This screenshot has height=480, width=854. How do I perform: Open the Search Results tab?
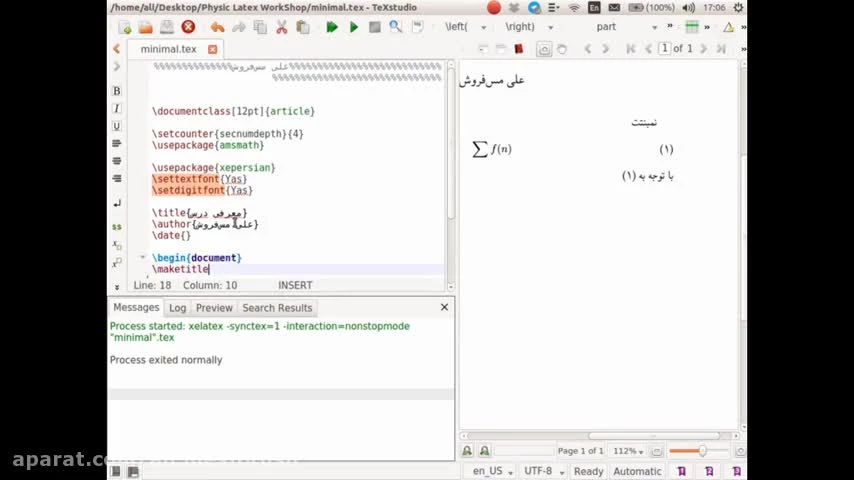[x=277, y=308]
